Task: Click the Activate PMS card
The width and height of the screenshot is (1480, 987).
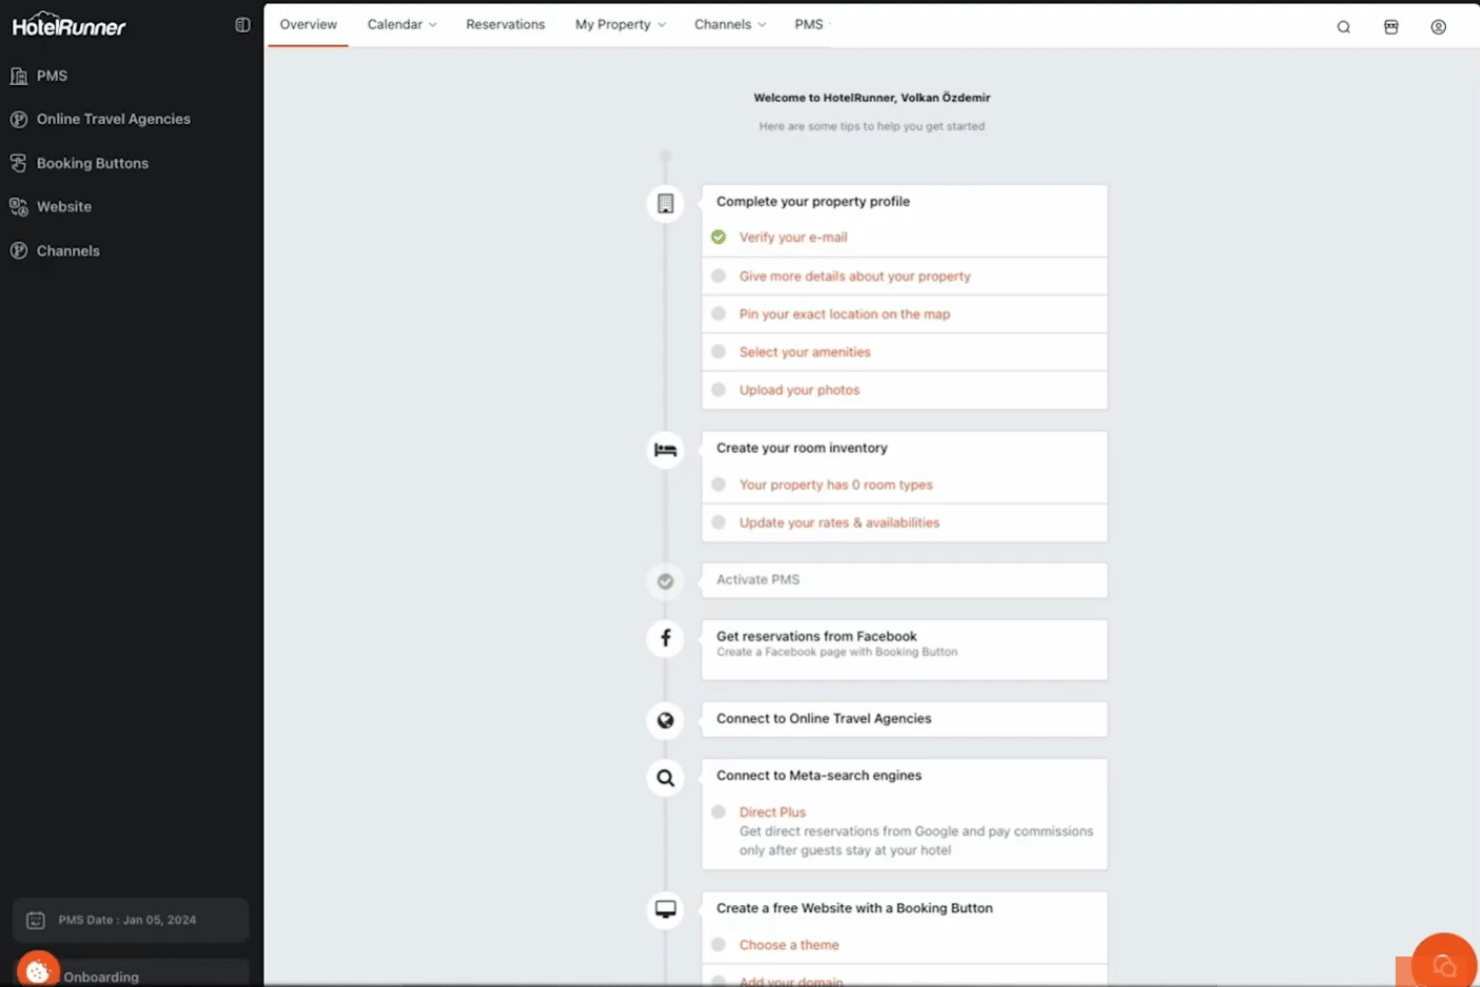Action: click(904, 580)
